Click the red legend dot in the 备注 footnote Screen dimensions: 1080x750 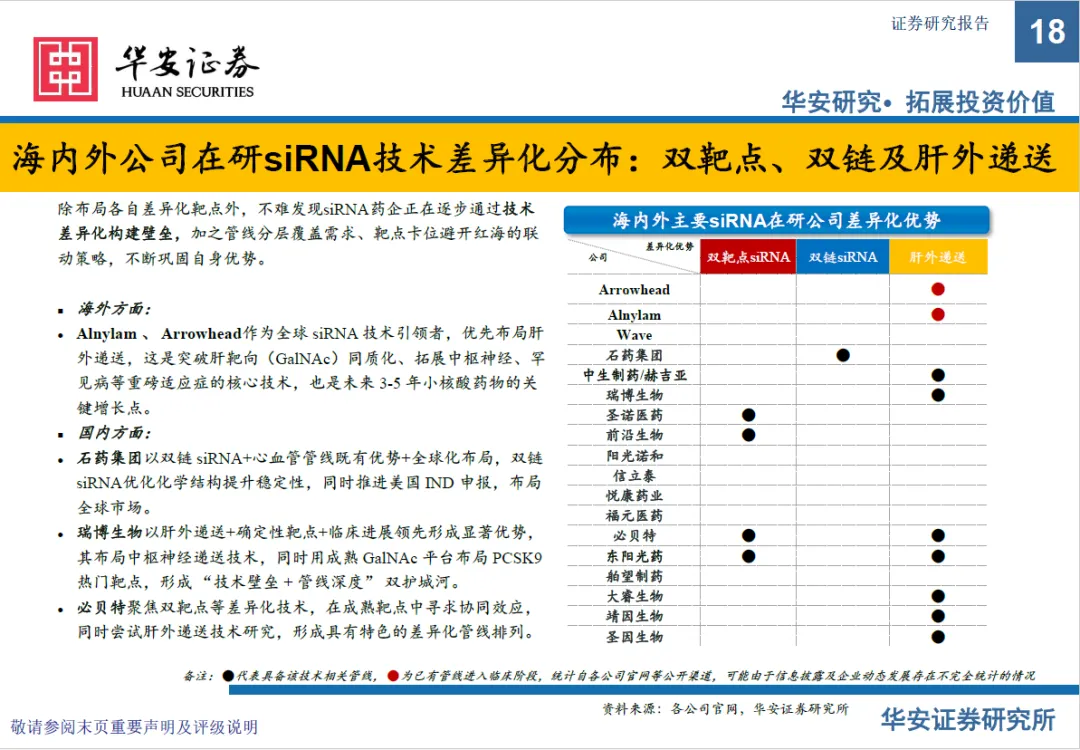pos(393,676)
